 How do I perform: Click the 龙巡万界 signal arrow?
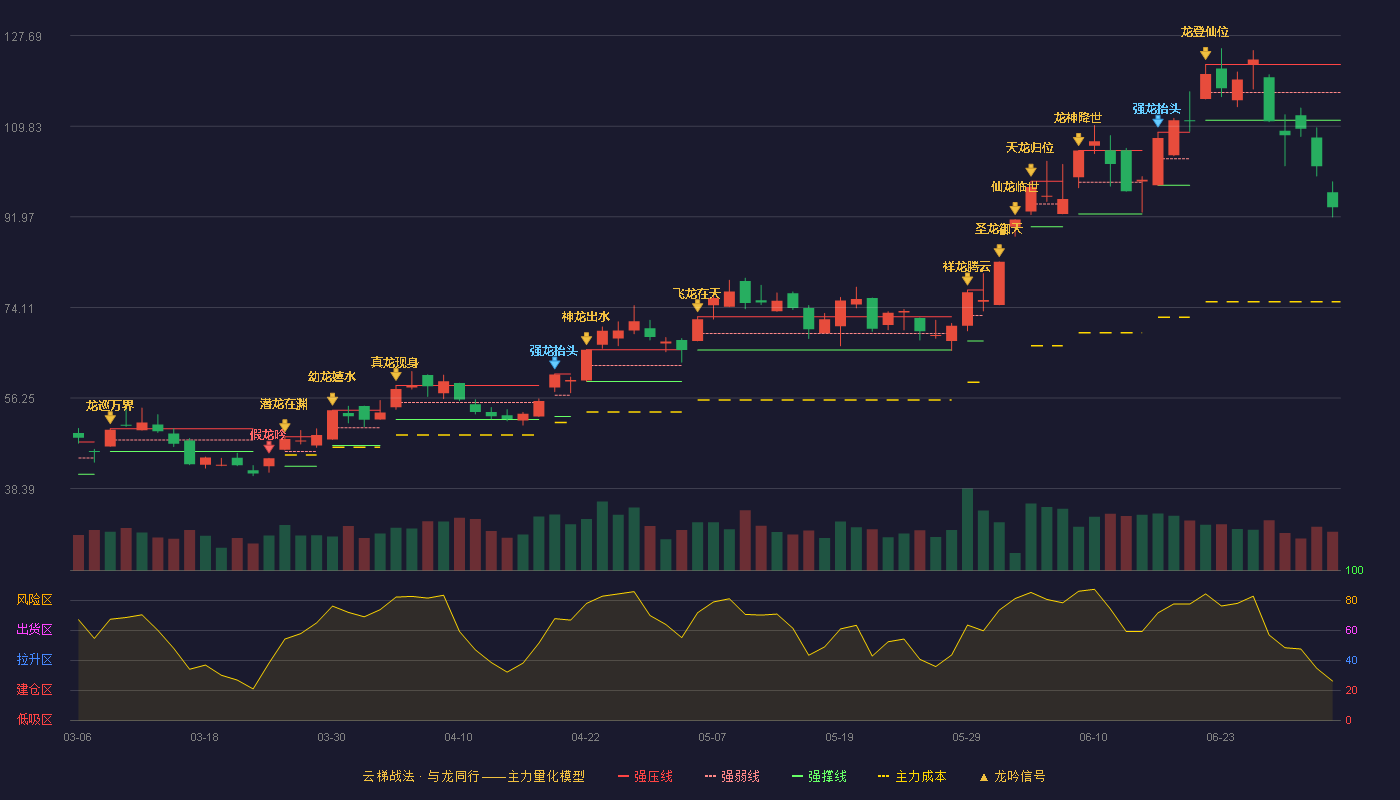point(110,418)
